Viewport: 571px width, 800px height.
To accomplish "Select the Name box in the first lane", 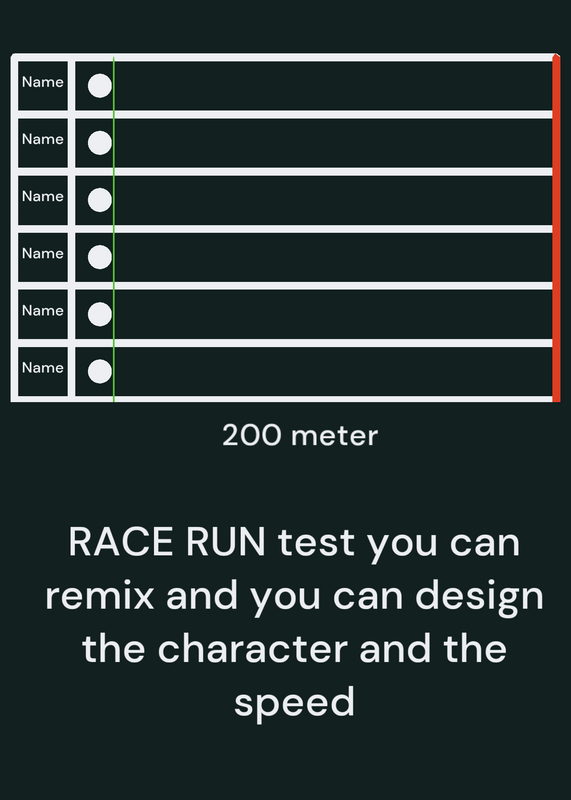I will pos(43,86).
